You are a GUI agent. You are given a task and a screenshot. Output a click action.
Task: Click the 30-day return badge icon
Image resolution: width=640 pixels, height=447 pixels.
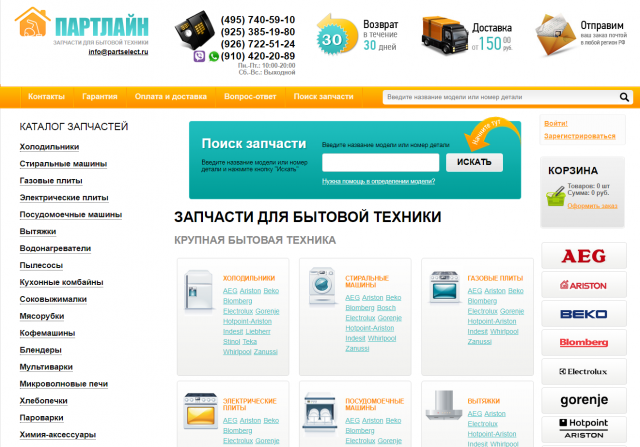click(x=337, y=35)
